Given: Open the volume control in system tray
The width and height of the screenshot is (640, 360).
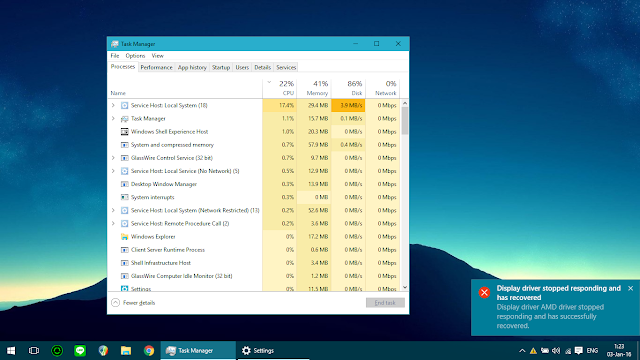Looking at the screenshot, I should click(x=556, y=351).
